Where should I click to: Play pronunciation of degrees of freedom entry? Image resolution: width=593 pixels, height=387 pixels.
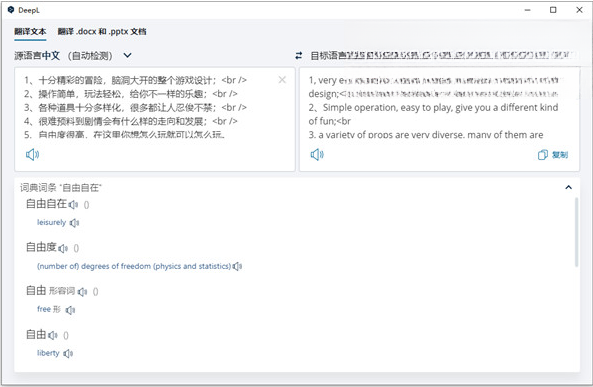(238, 266)
